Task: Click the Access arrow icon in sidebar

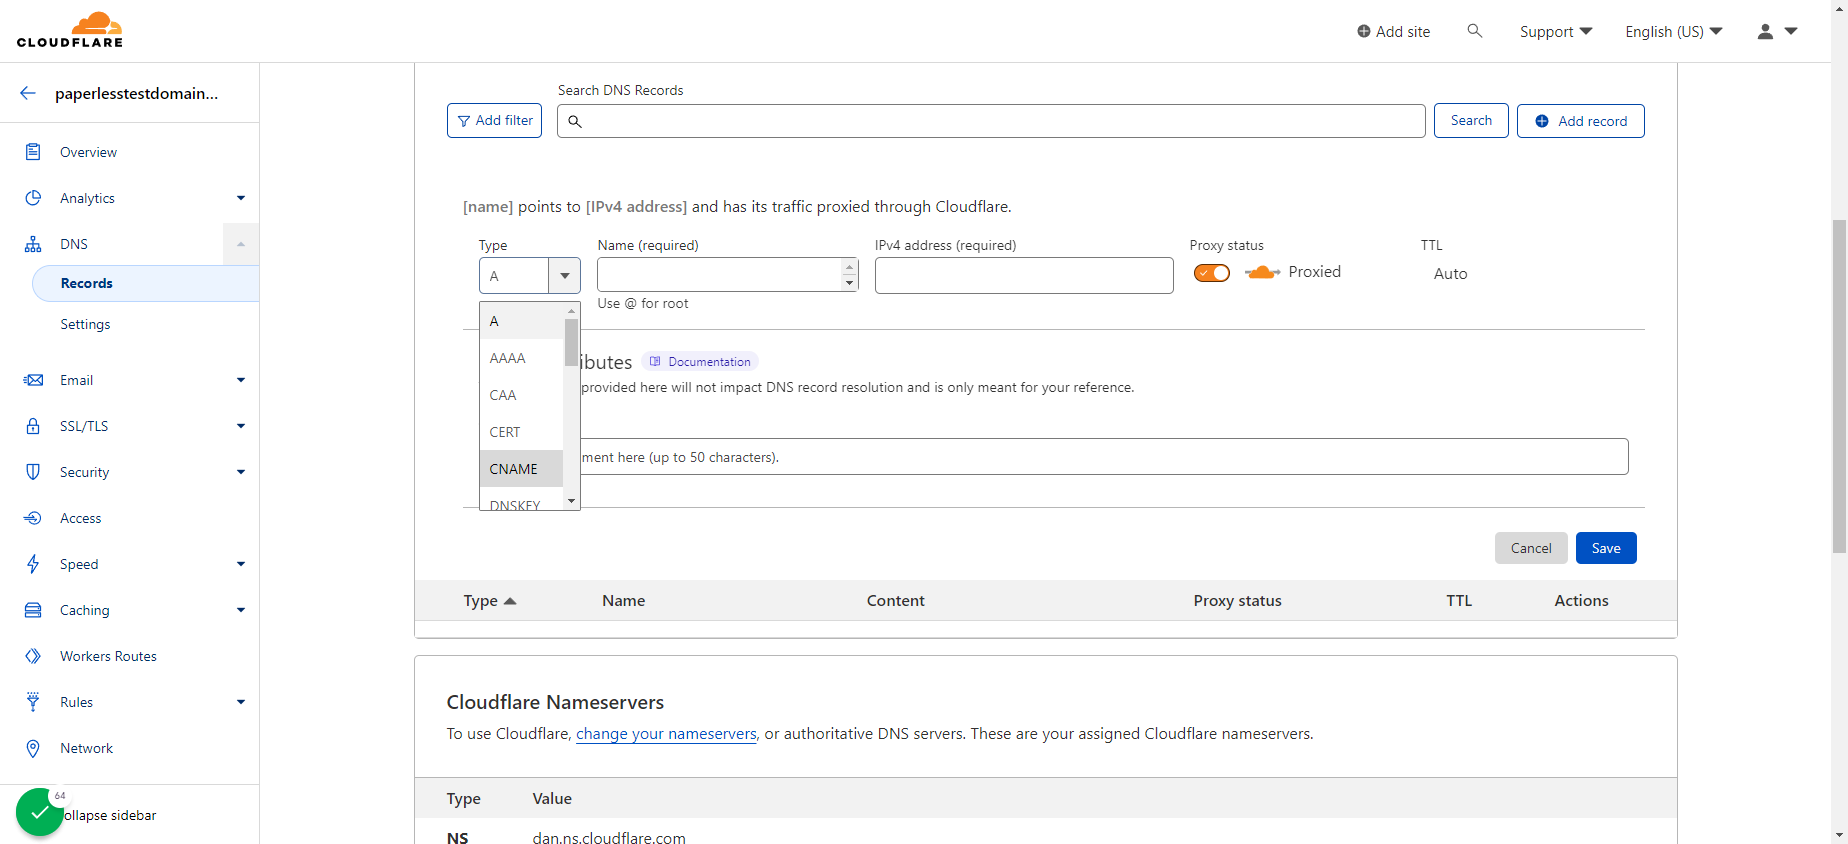Action: (33, 518)
